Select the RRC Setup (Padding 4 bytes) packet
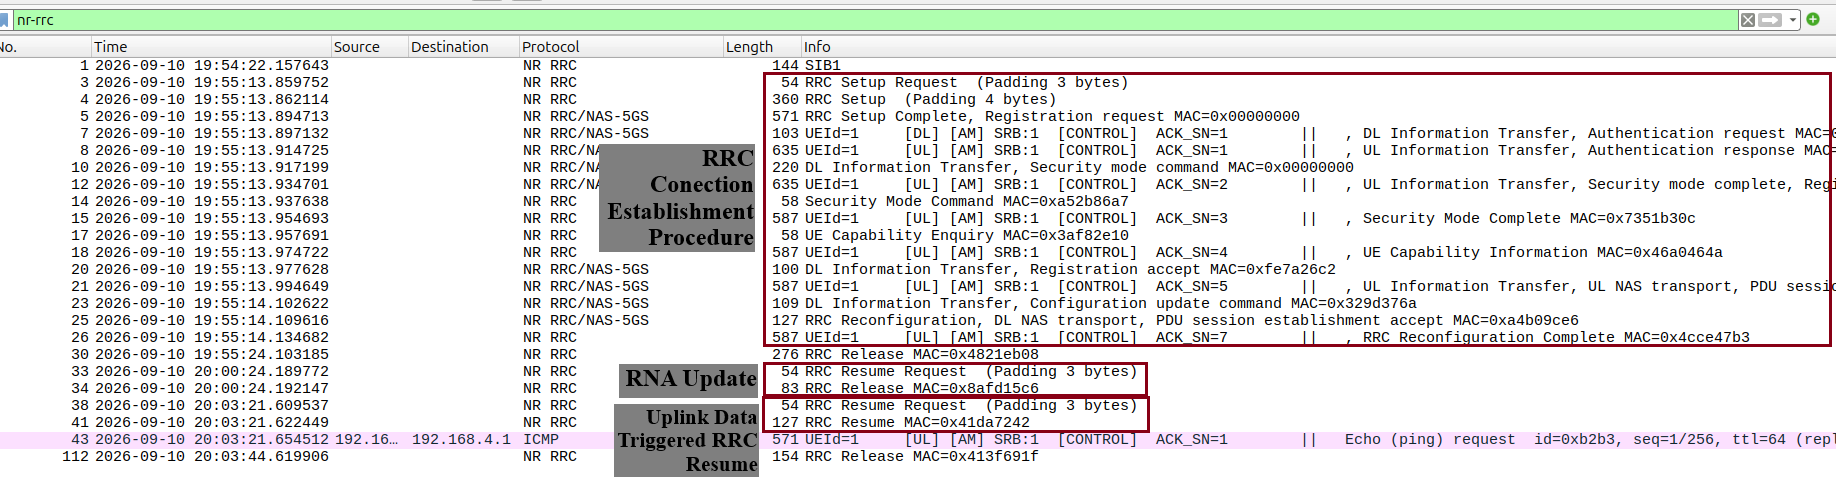1836x482 pixels. pos(918,100)
